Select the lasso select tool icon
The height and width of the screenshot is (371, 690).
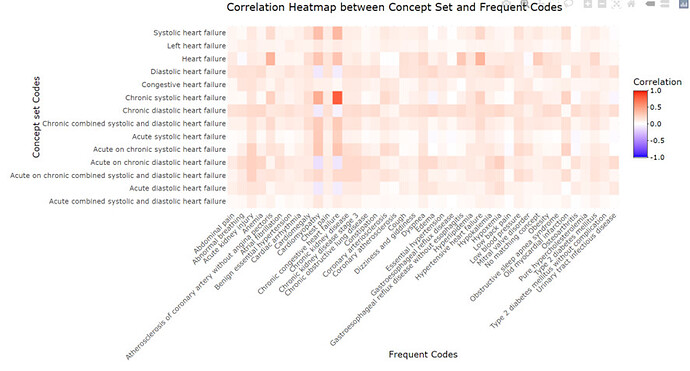[x=568, y=4]
